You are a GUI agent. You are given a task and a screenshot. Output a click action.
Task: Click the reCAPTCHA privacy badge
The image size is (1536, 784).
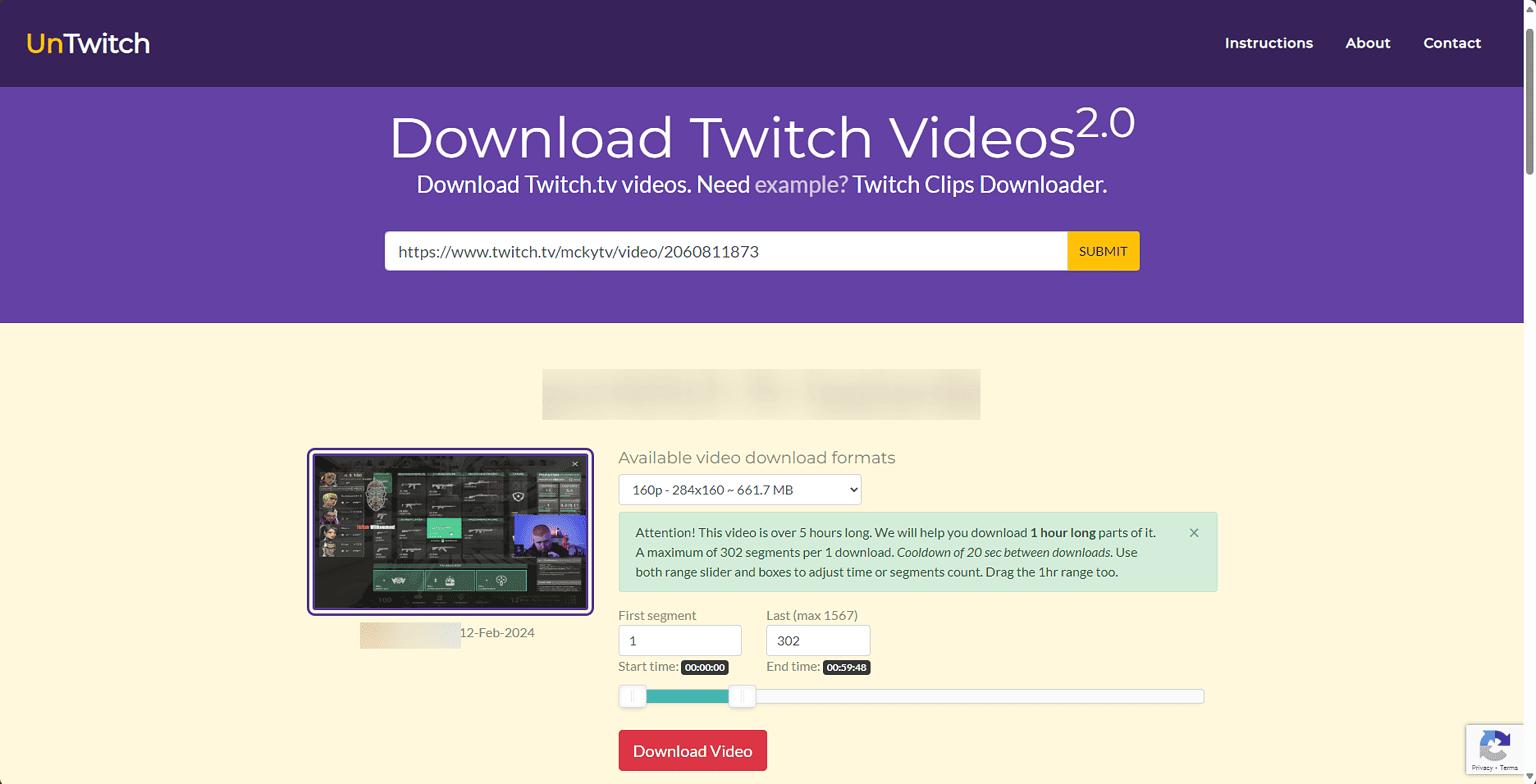pyautogui.click(x=1495, y=749)
